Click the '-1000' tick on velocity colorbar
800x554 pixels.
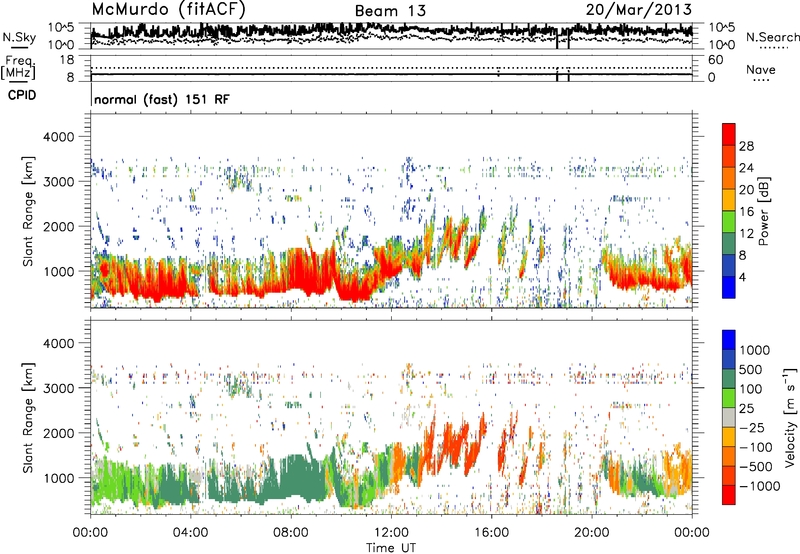pyautogui.click(x=759, y=486)
